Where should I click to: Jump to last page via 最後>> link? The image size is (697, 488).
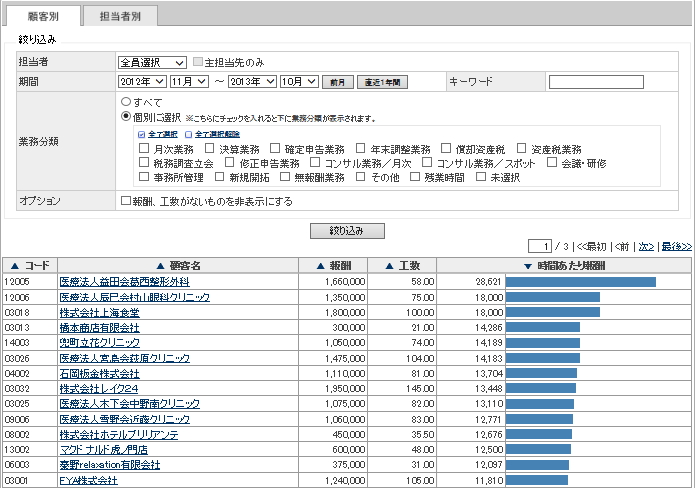coord(677,247)
